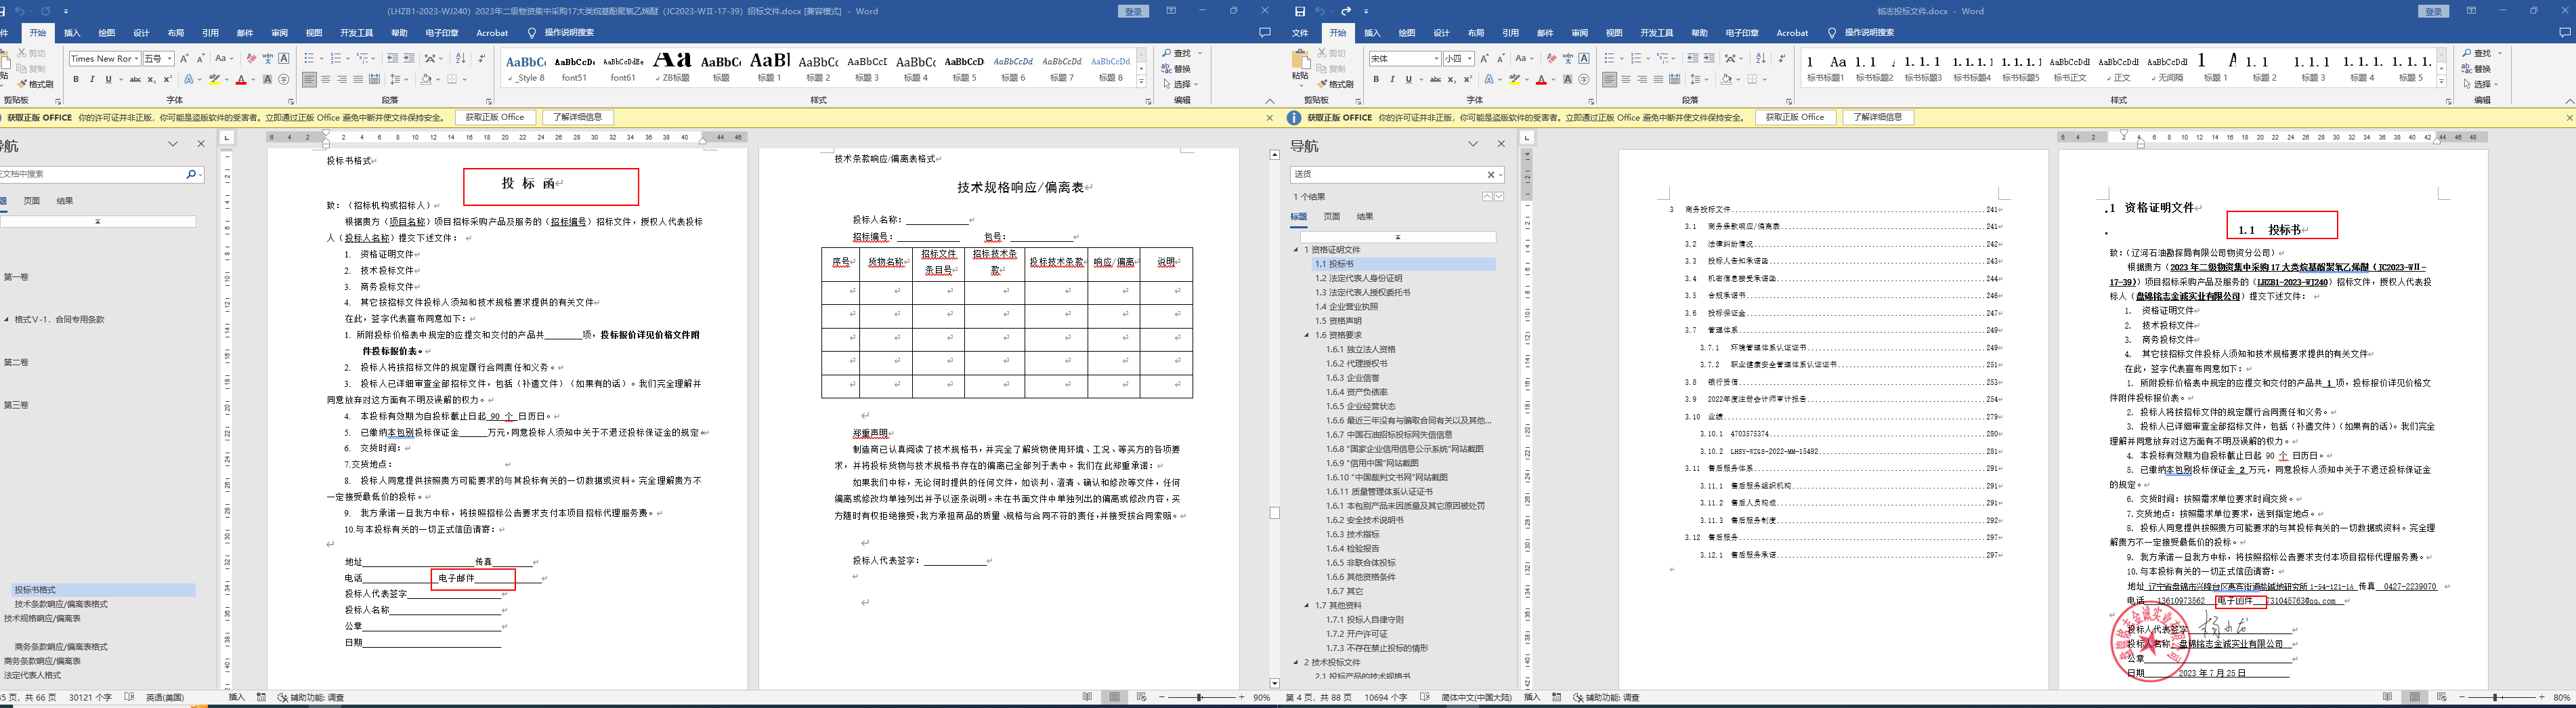Select 1.3 法定代表人授权委托书 in the navigation pane

(x=1363, y=292)
